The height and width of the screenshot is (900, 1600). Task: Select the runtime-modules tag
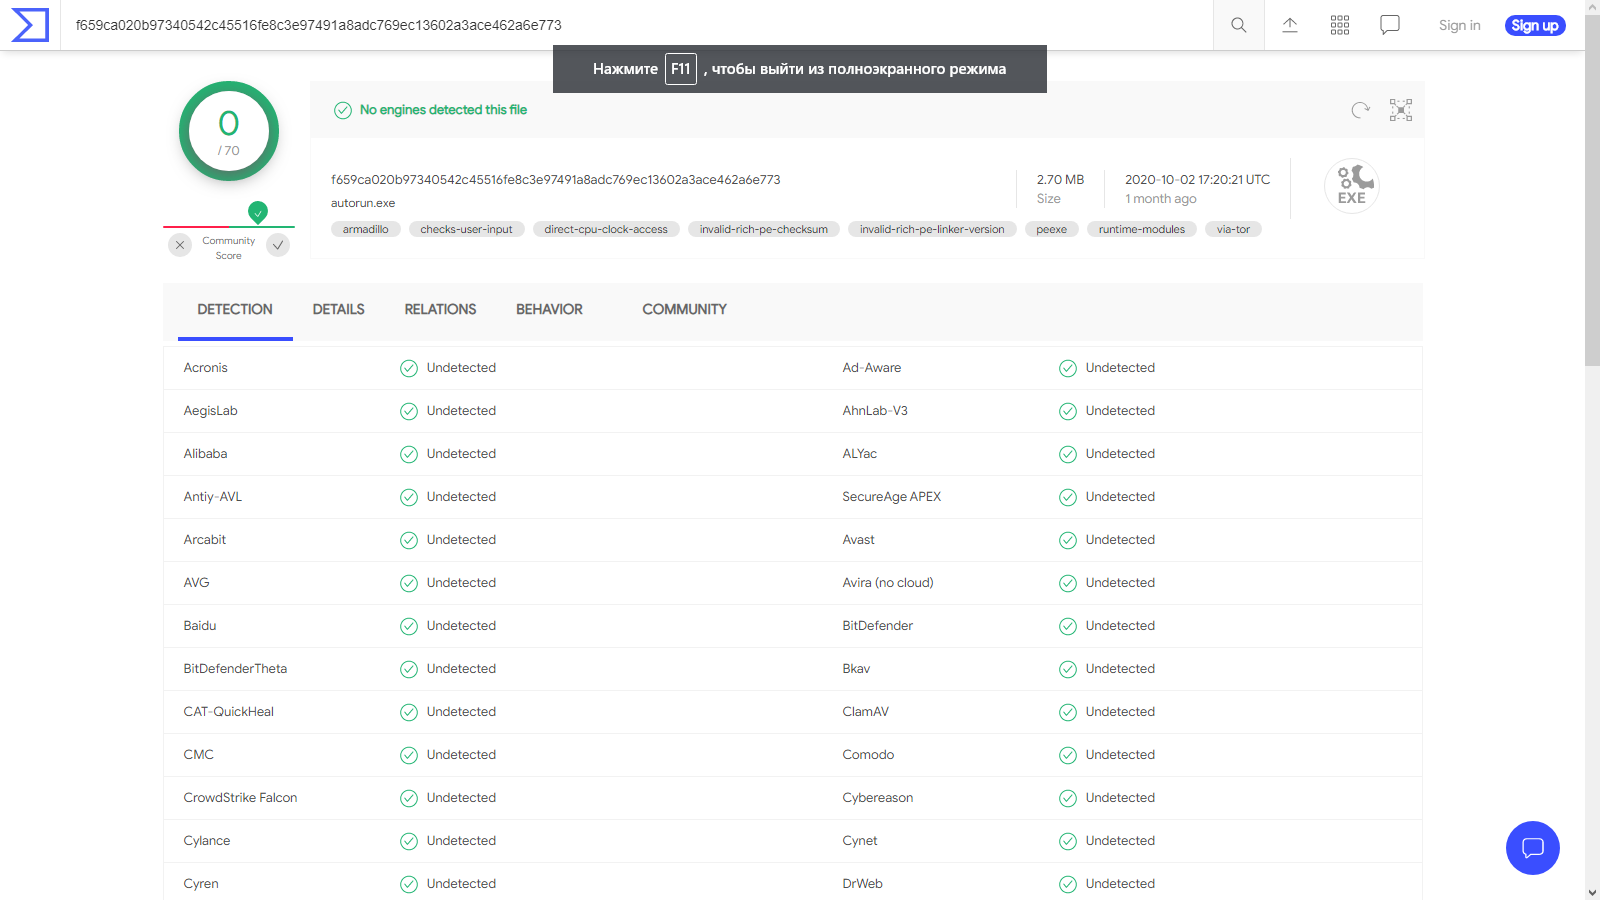[1142, 229]
